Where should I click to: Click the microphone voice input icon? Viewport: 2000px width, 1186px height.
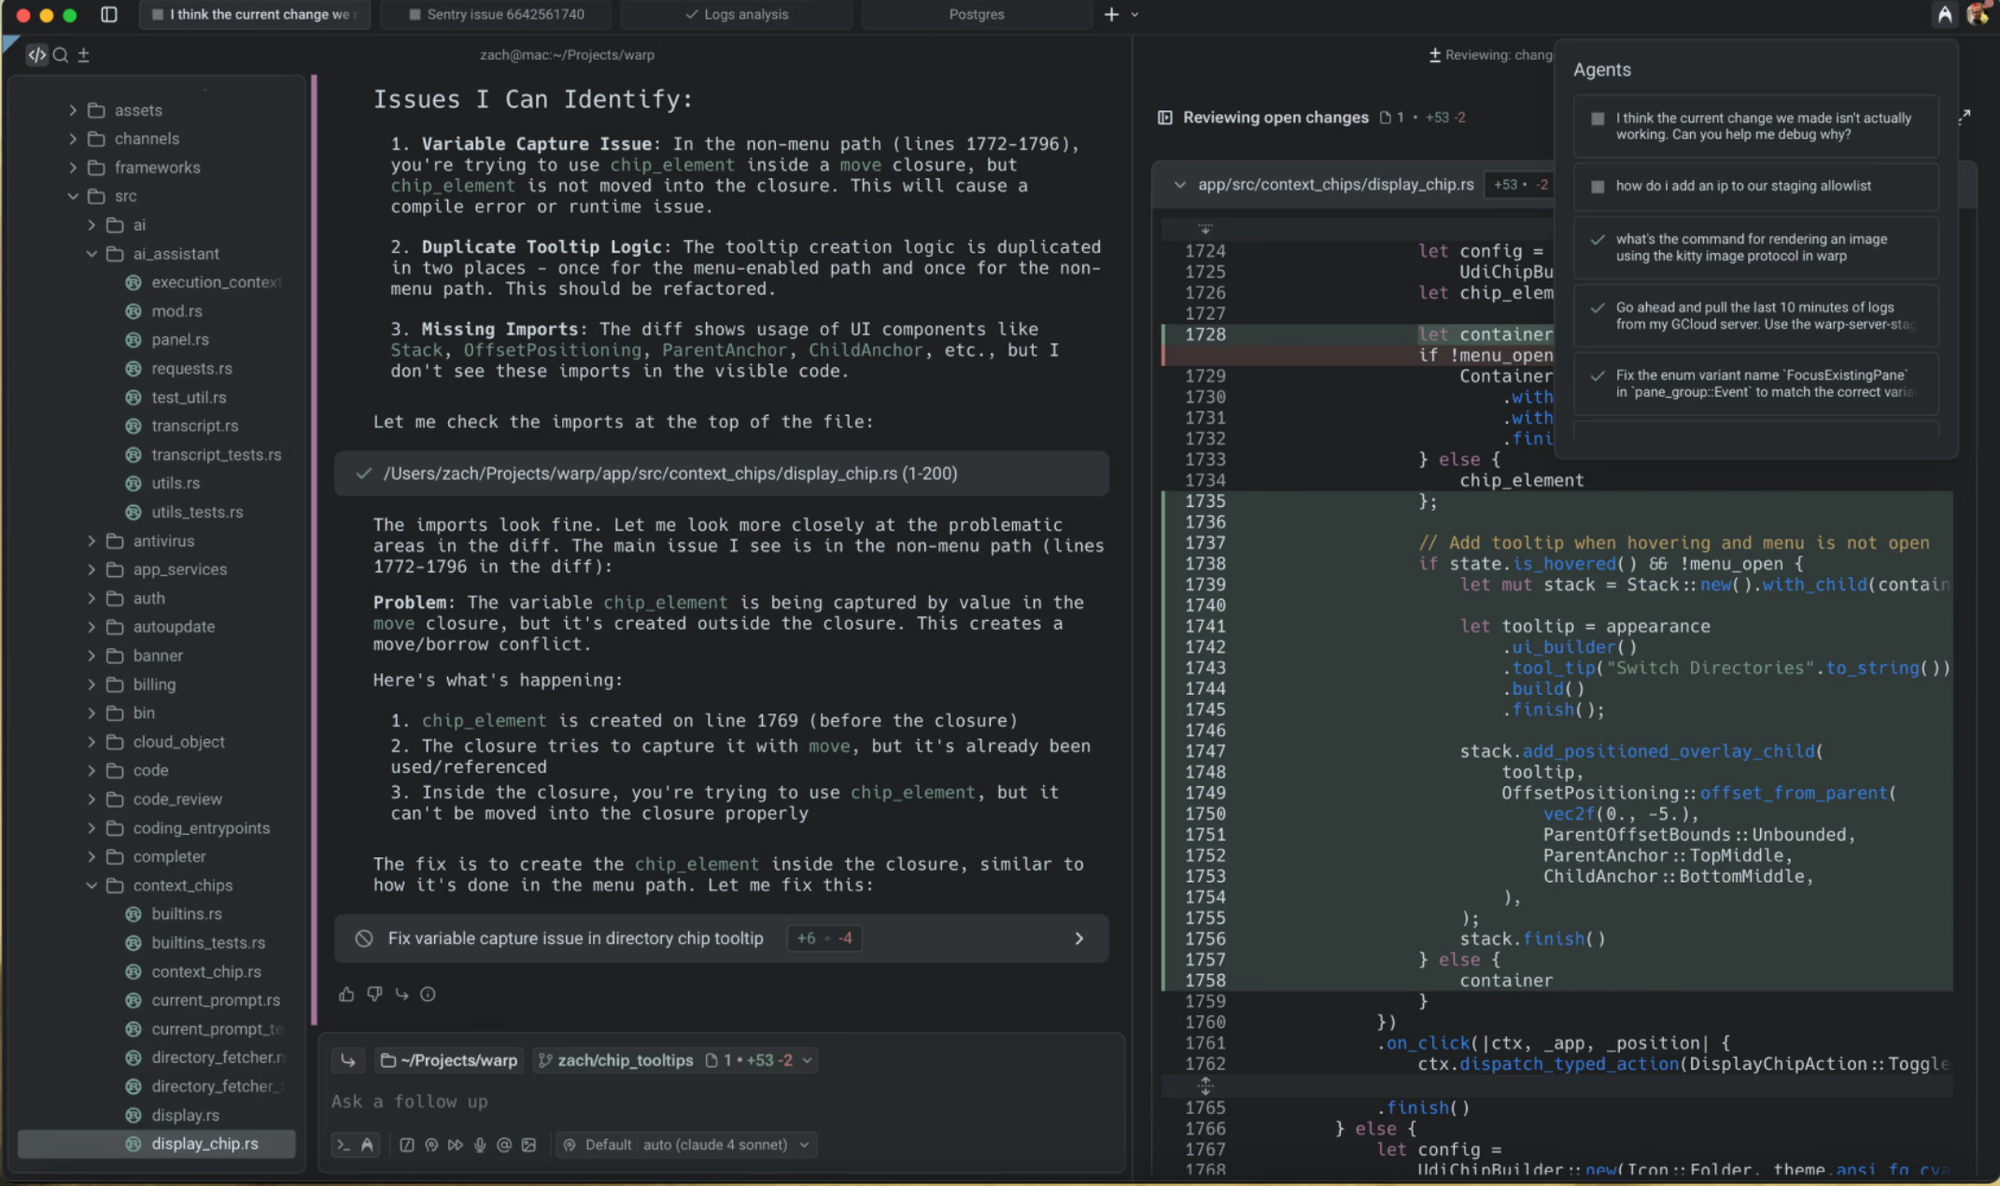(480, 1145)
